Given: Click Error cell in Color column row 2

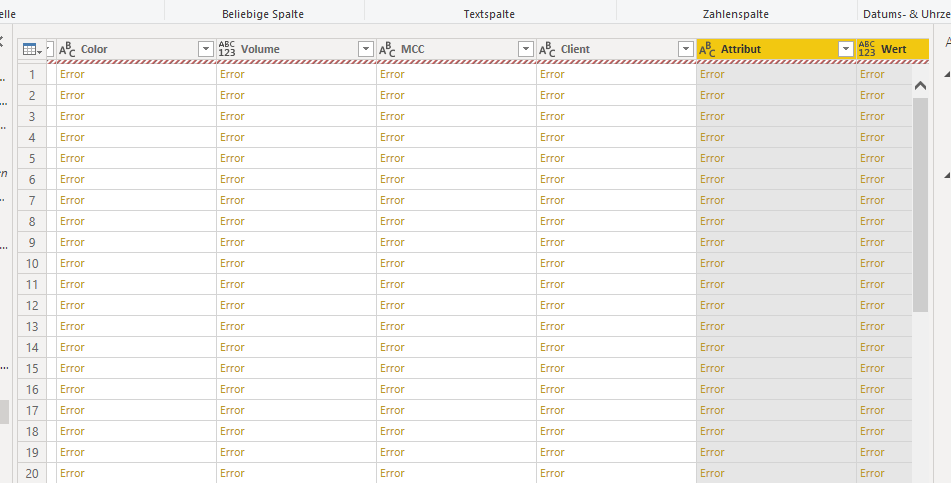Looking at the screenshot, I should [x=136, y=95].
